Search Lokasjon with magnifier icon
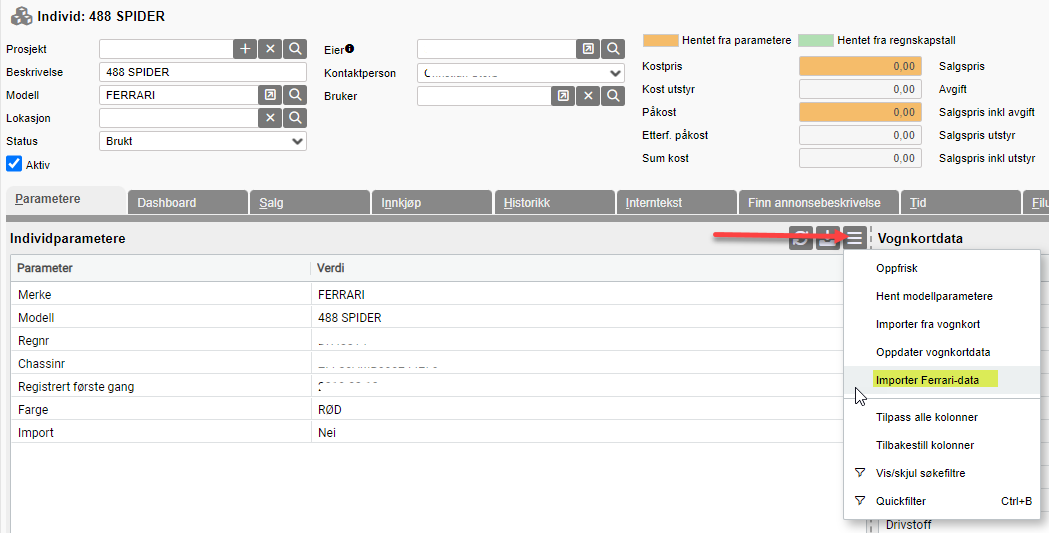Screen dimensions: 1049x533 pyautogui.click(x=295, y=118)
